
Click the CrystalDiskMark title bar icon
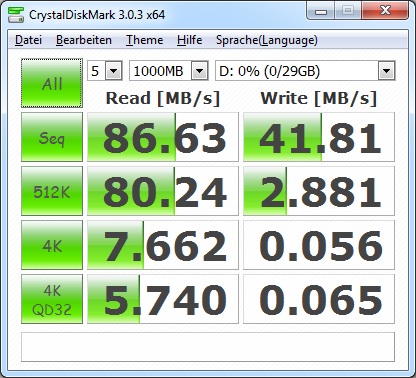click(x=16, y=14)
